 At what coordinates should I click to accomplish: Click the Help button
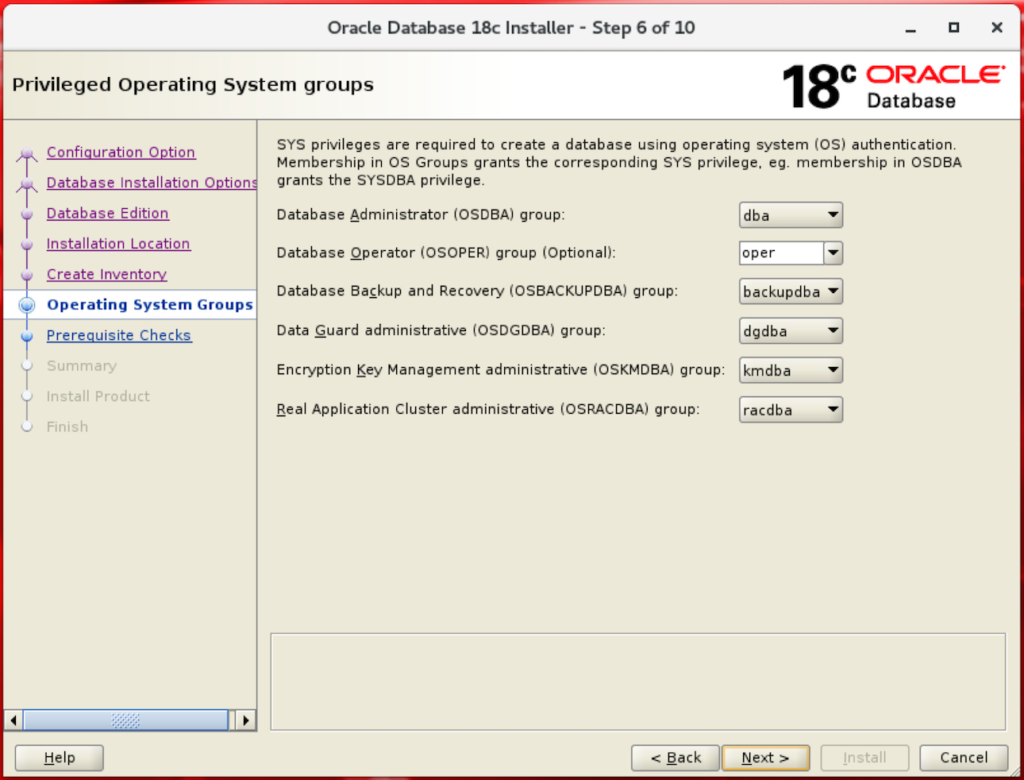[x=59, y=758]
